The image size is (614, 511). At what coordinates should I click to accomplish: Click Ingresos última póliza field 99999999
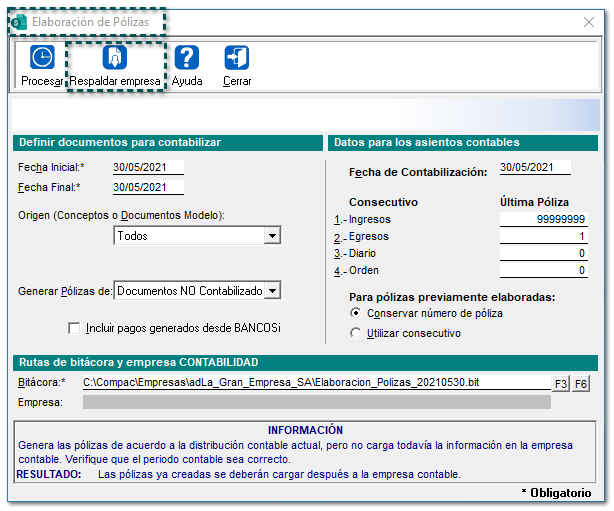click(x=544, y=219)
